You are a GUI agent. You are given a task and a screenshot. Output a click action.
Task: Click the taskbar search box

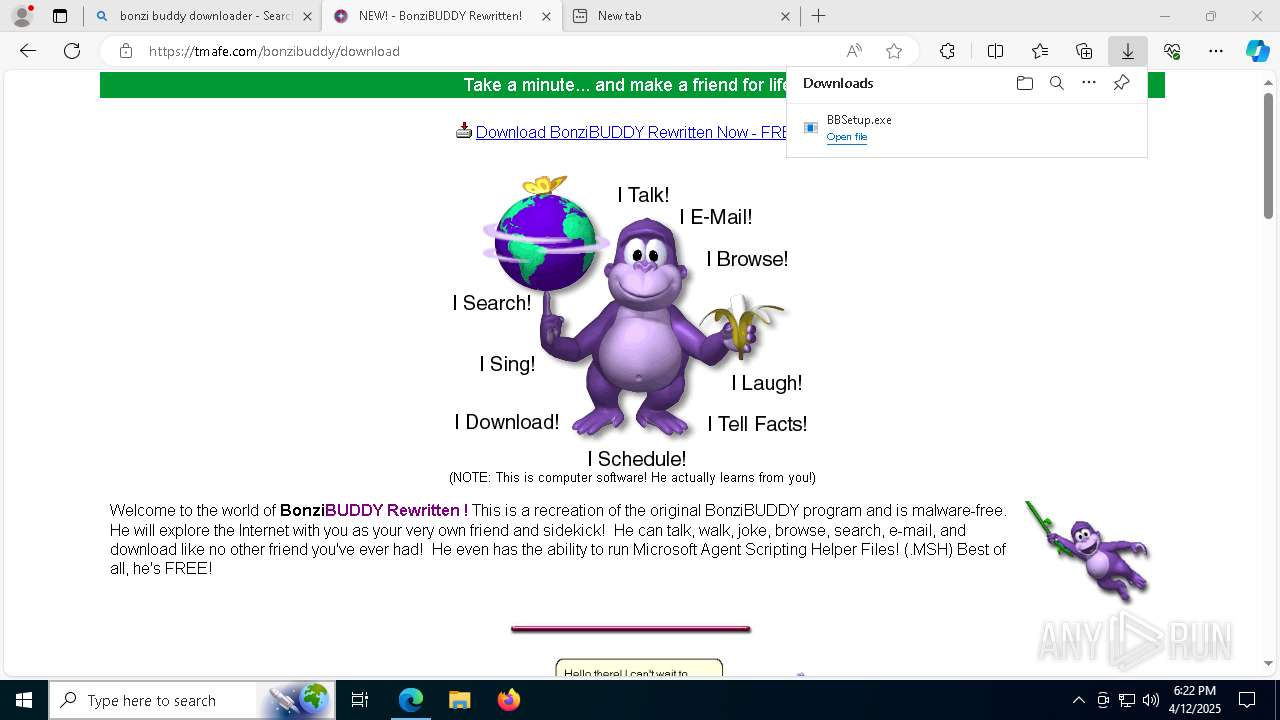click(x=192, y=700)
